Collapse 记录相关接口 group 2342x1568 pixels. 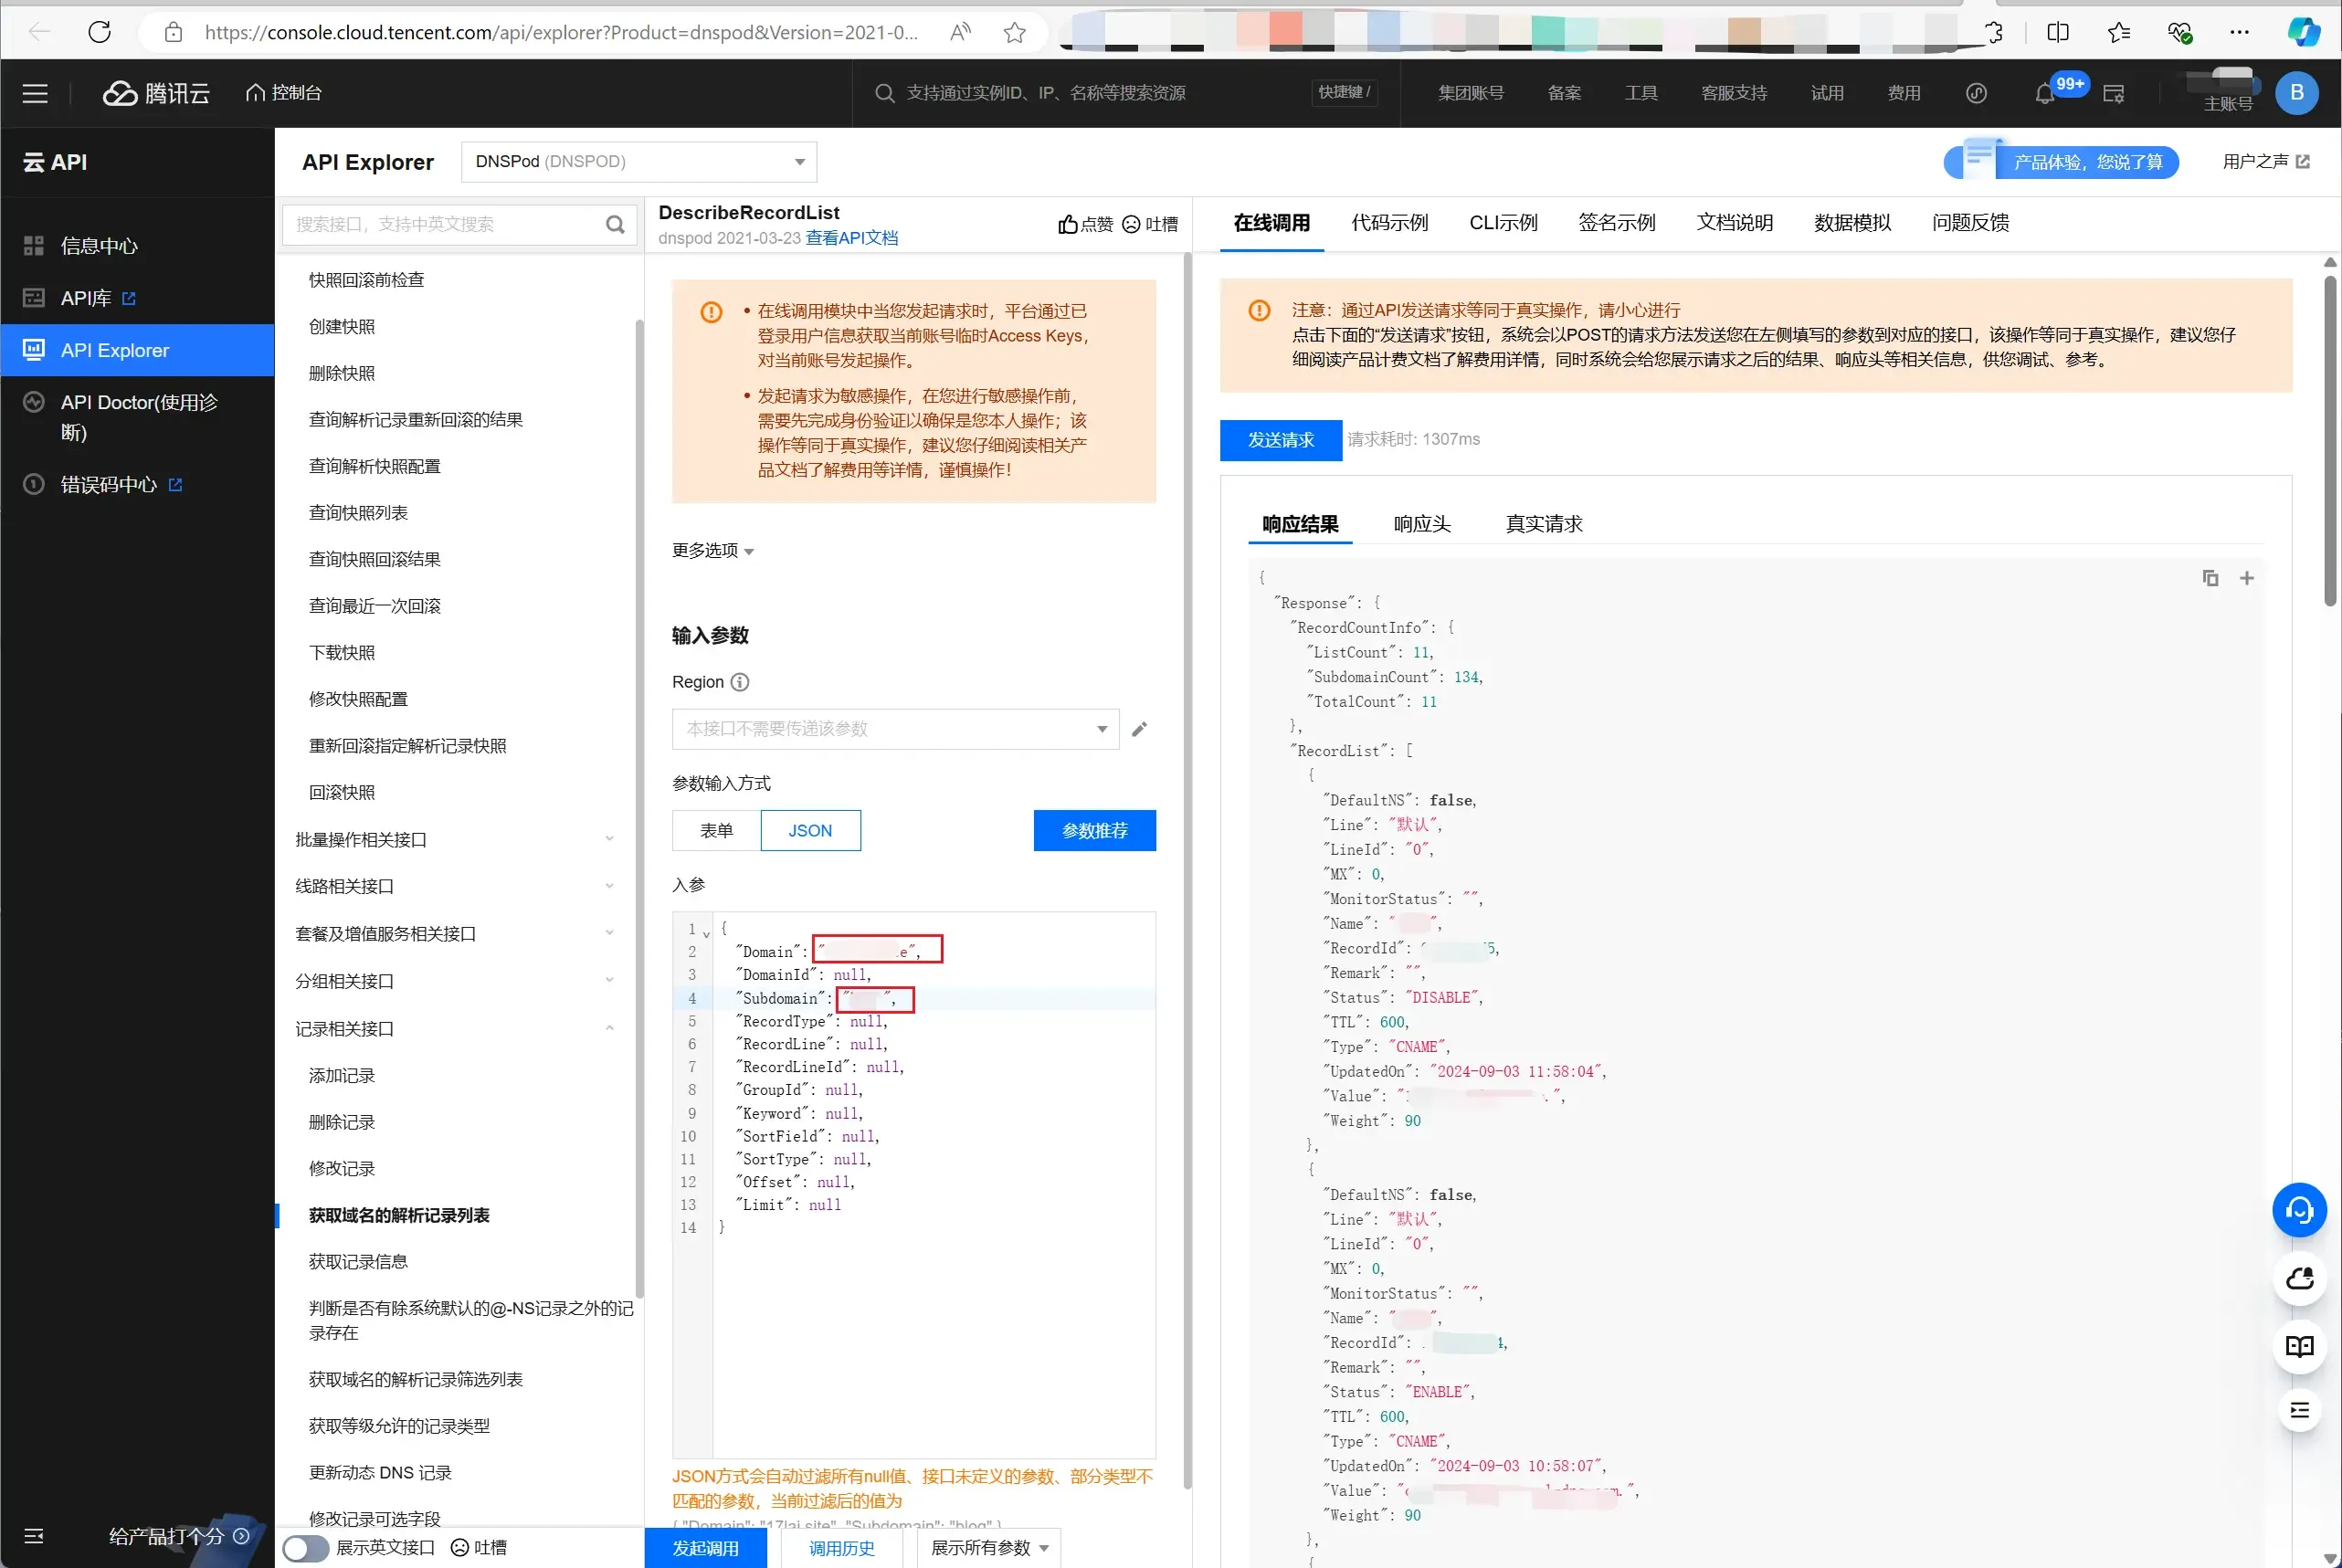pos(456,1029)
